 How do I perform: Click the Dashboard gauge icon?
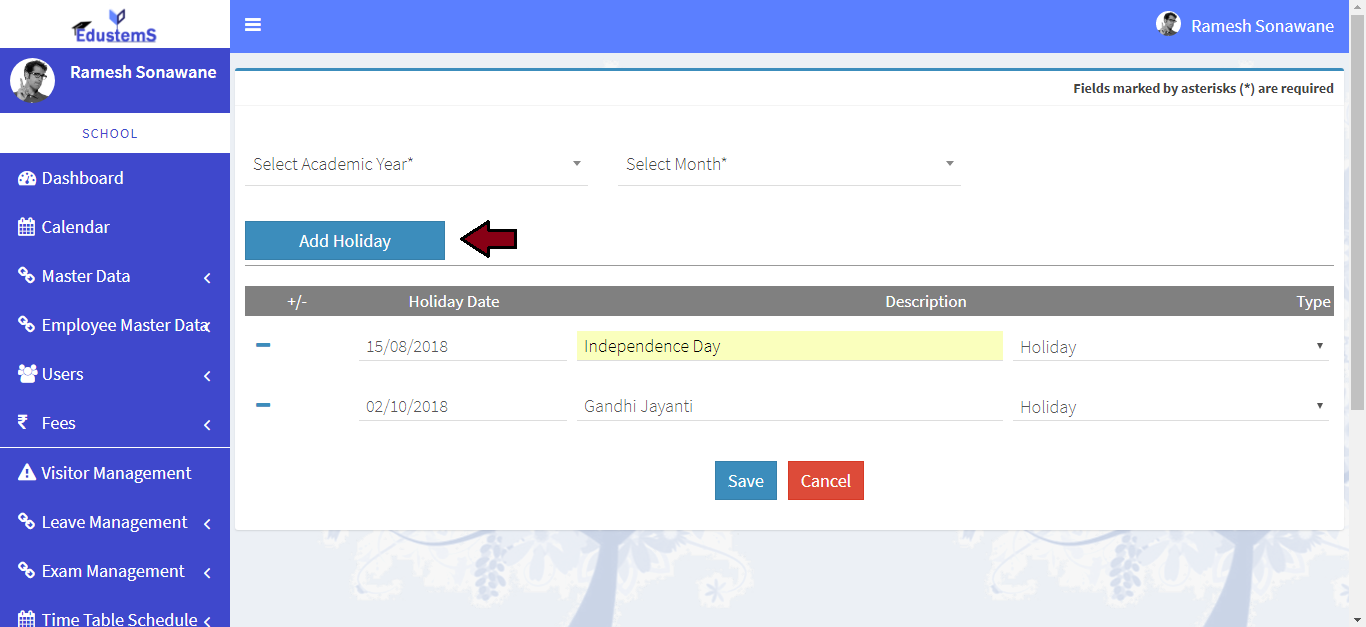click(x=27, y=178)
